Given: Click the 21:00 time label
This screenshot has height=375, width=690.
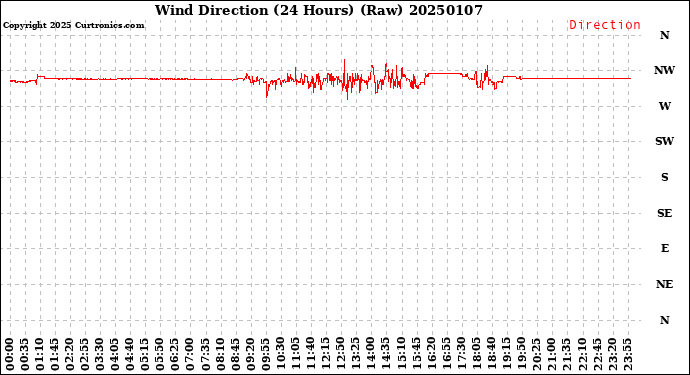Looking at the screenshot, I should [551, 354].
